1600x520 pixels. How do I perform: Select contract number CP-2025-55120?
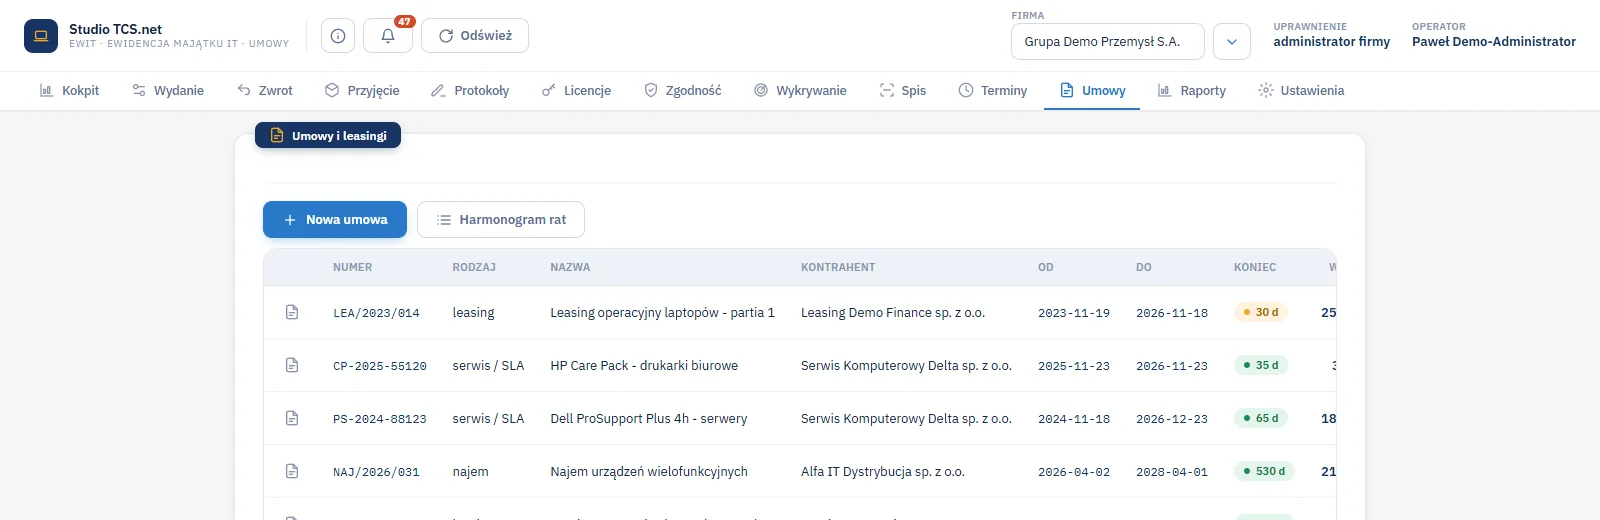pos(380,366)
